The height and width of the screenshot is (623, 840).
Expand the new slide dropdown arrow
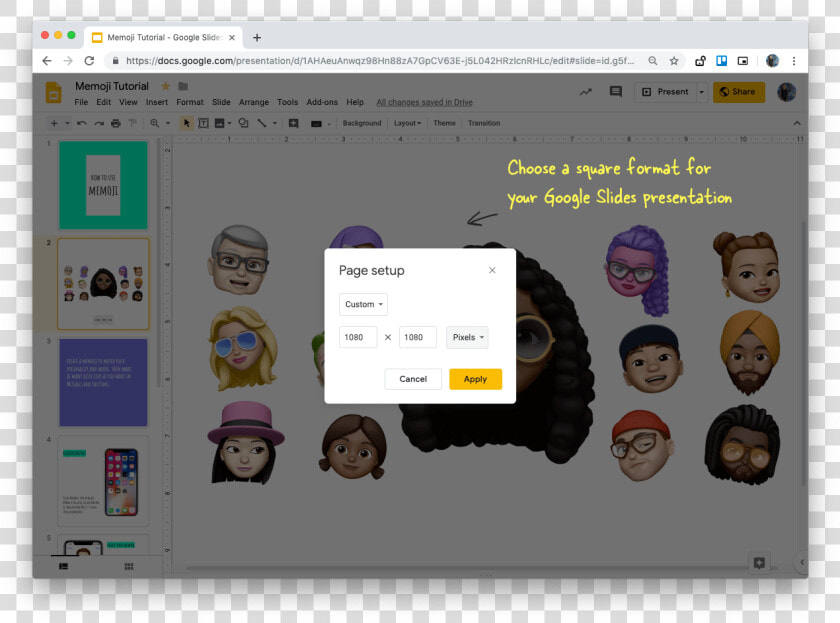click(x=68, y=123)
